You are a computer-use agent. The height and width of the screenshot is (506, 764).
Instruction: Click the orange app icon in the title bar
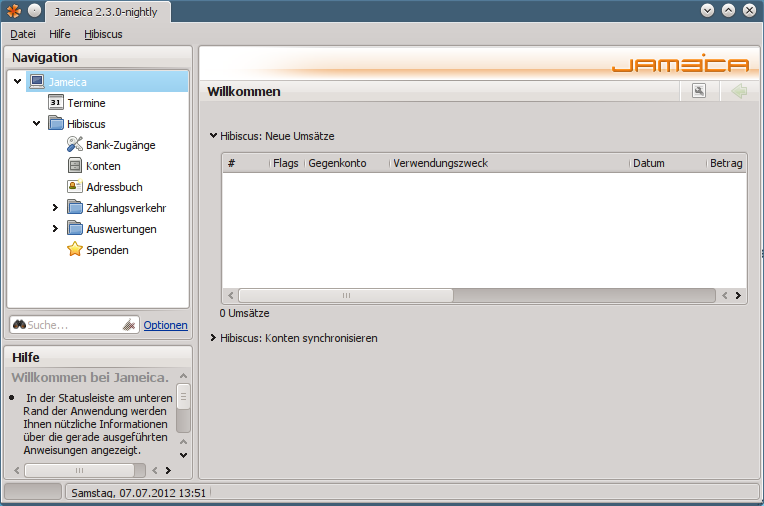click(14, 11)
